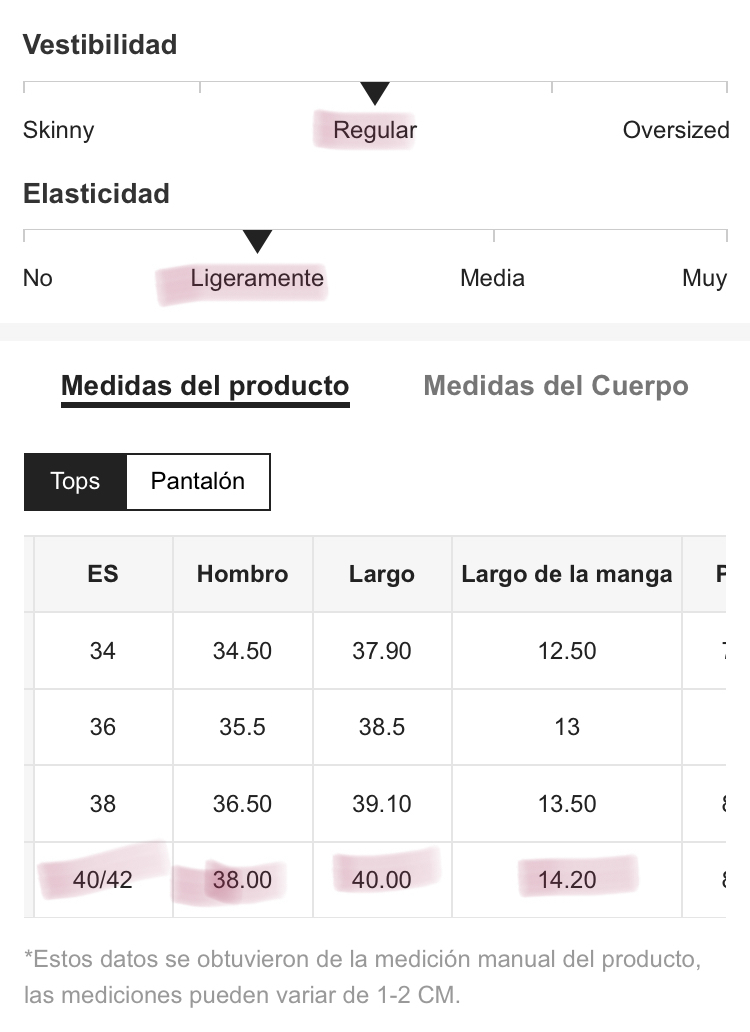750x1032 pixels.
Task: Click the Vestibilidad black triangle marker
Action: [x=375, y=93]
